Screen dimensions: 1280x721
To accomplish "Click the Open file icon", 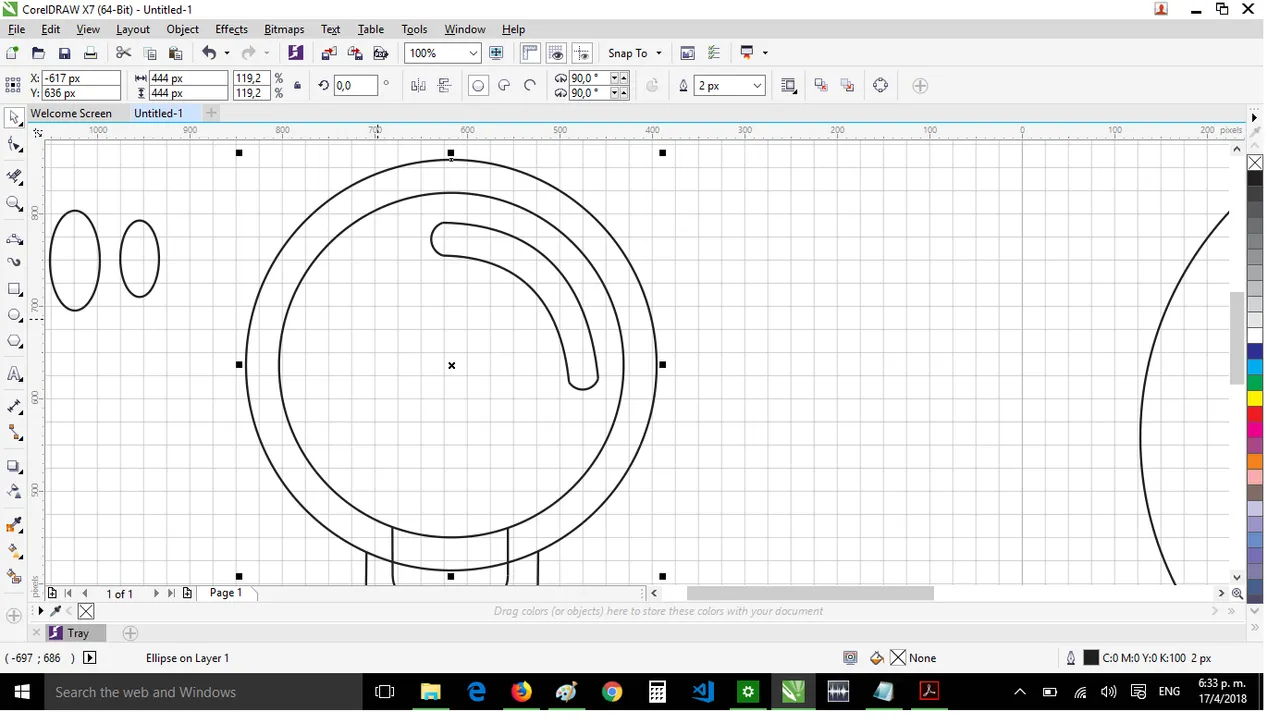I will (x=38, y=53).
